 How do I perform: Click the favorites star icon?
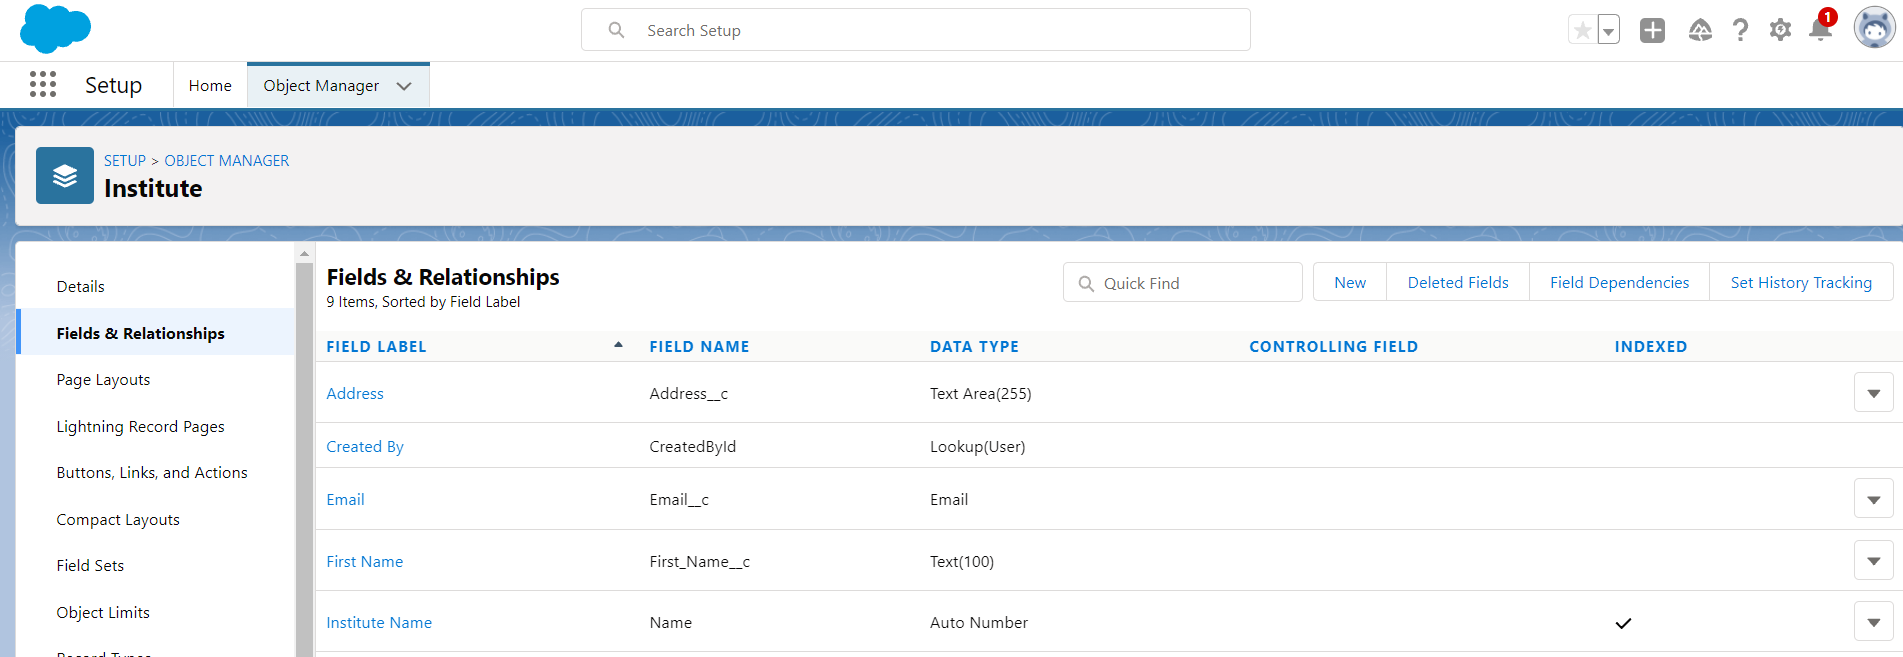(x=1582, y=31)
